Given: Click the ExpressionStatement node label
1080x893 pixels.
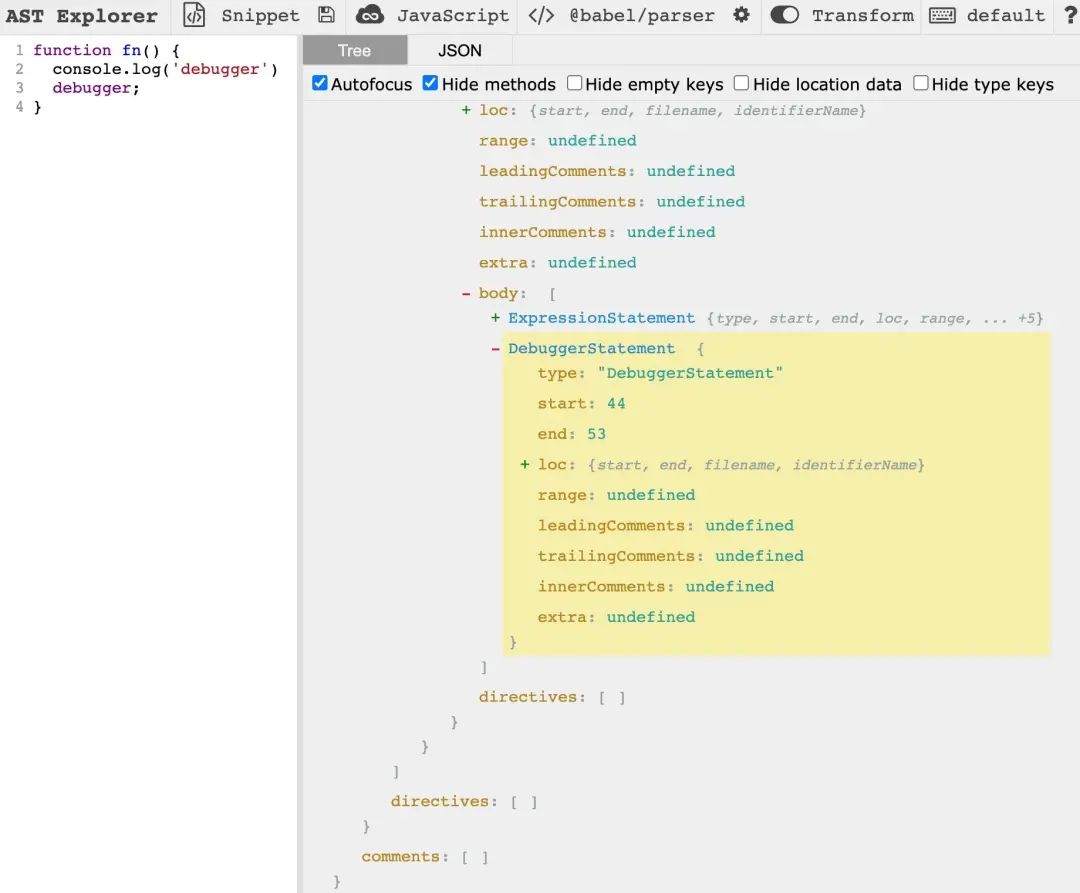Looking at the screenshot, I should [601, 318].
